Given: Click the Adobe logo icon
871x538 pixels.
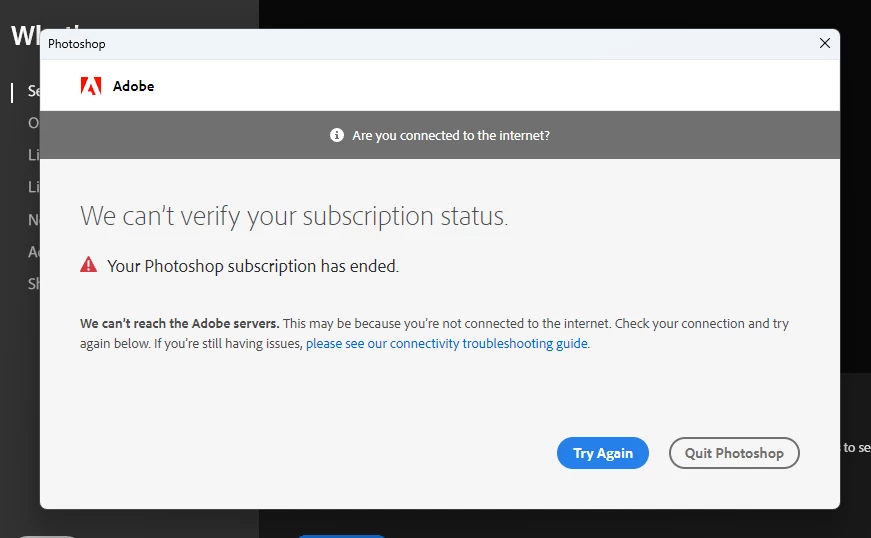Looking at the screenshot, I should [91, 86].
